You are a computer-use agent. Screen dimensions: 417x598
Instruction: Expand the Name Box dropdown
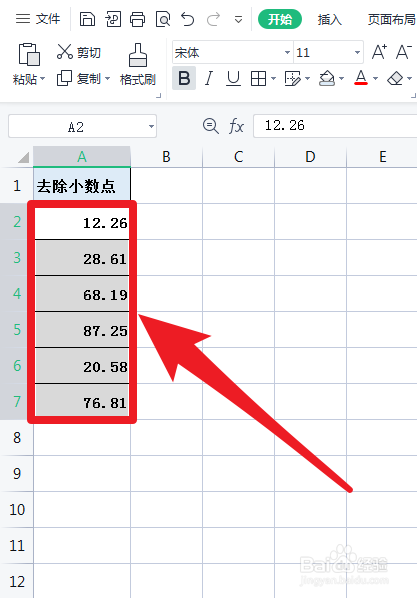(x=151, y=126)
